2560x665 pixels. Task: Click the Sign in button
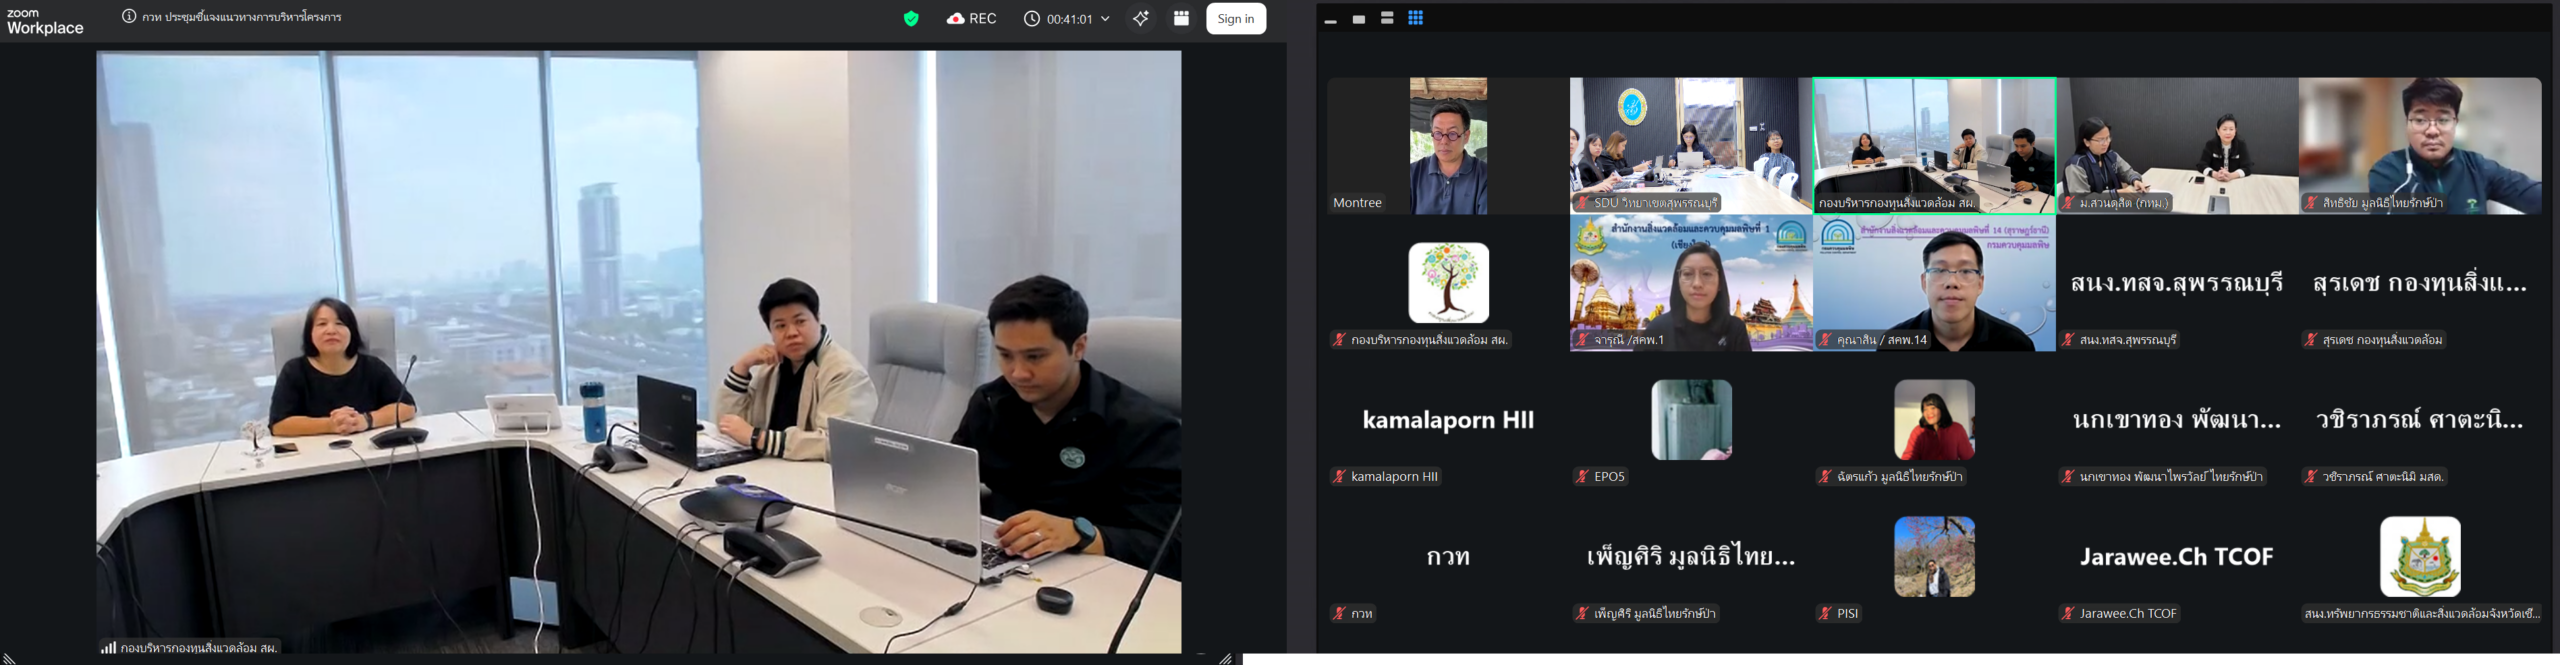click(x=1236, y=19)
